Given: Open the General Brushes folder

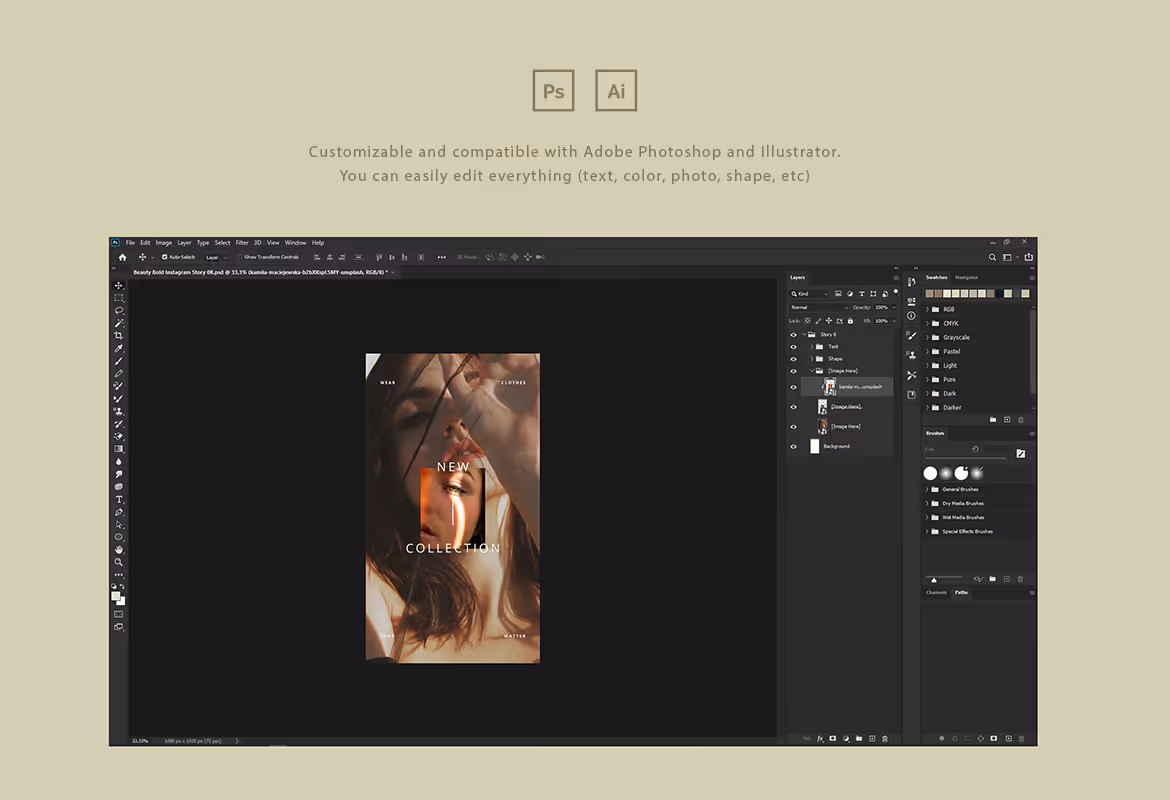Looking at the screenshot, I should (x=960, y=490).
